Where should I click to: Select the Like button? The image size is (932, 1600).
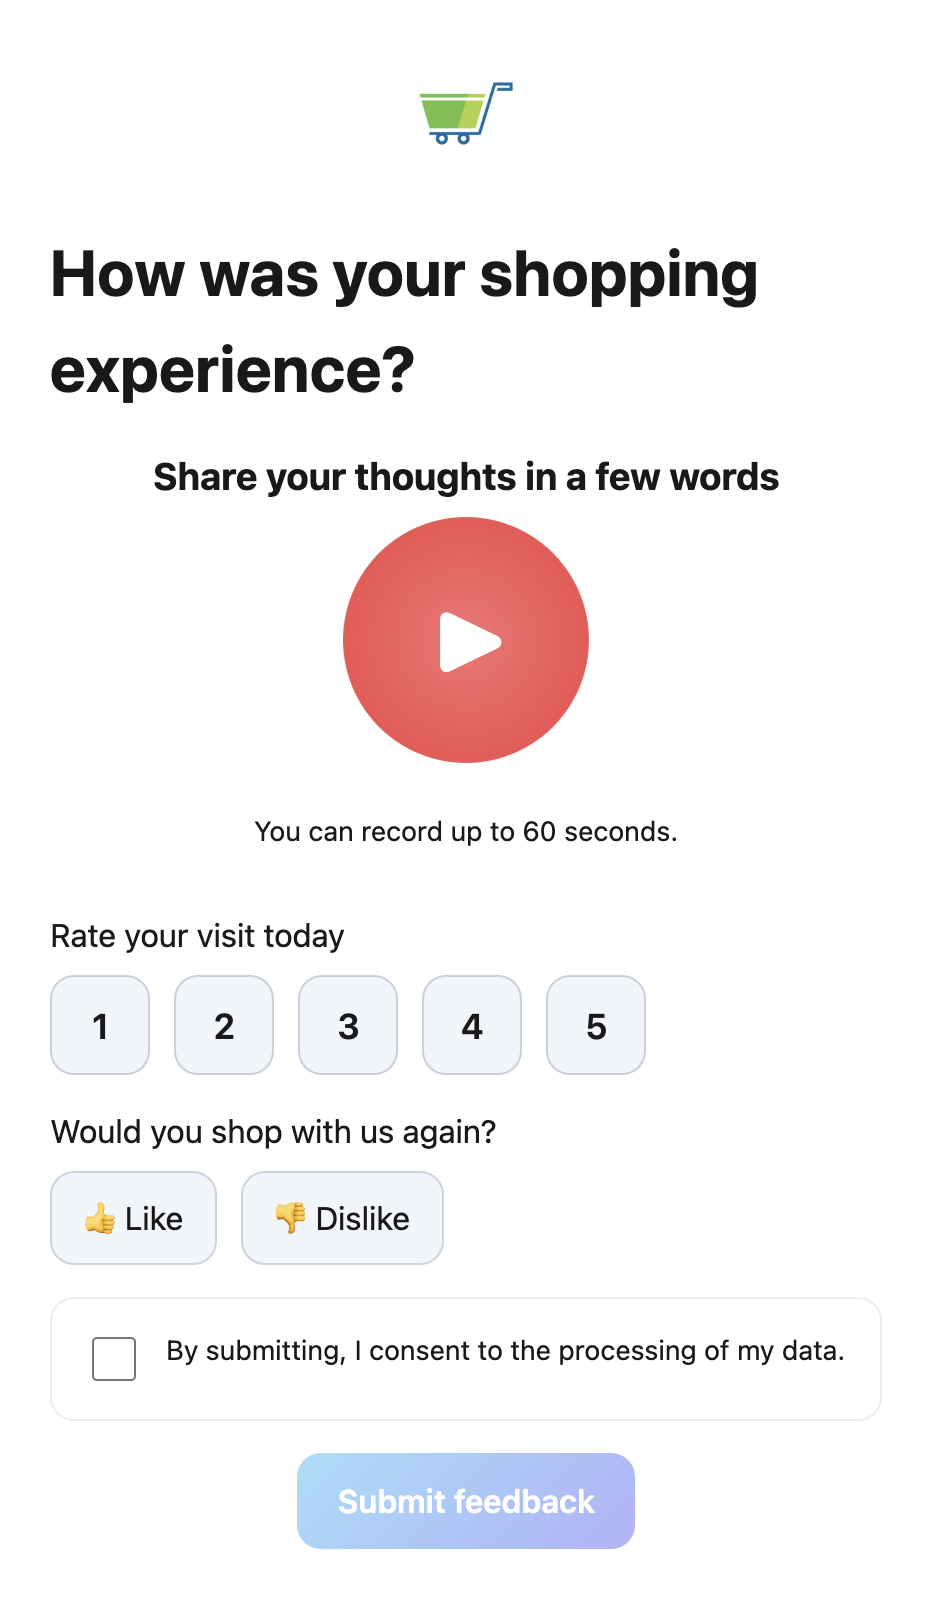[134, 1218]
